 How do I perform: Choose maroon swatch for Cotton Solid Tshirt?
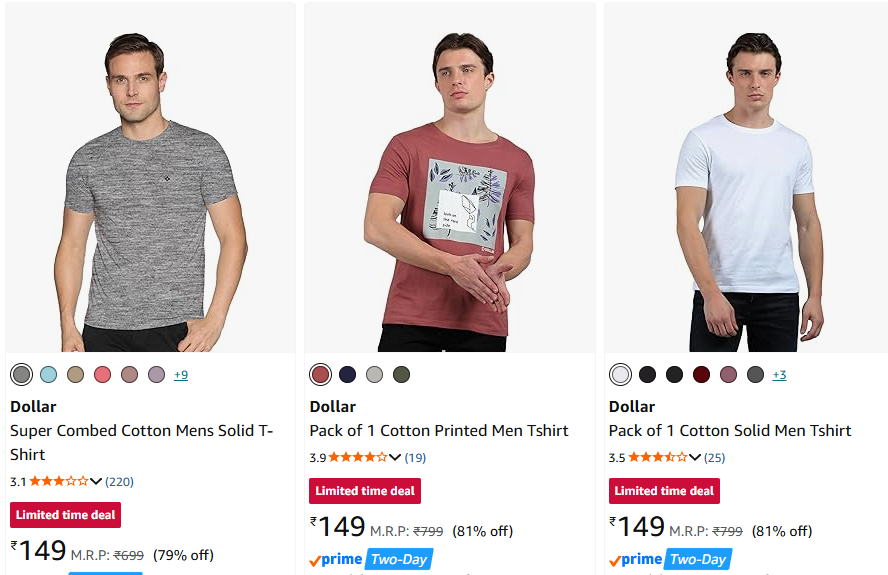[x=701, y=374]
